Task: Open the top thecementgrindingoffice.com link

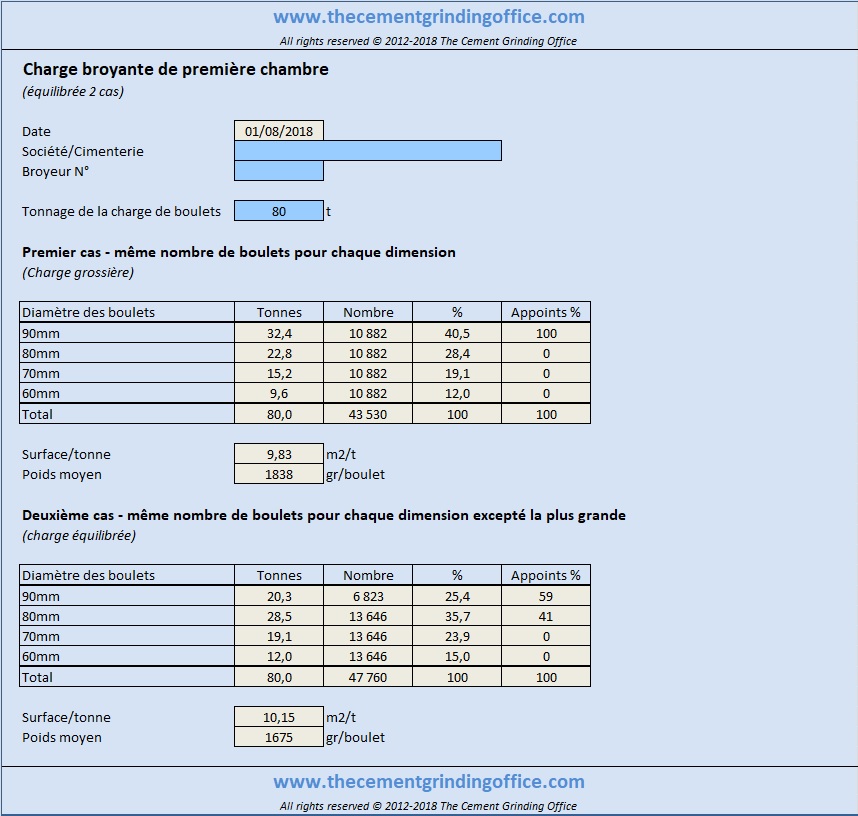Action: tap(429, 17)
